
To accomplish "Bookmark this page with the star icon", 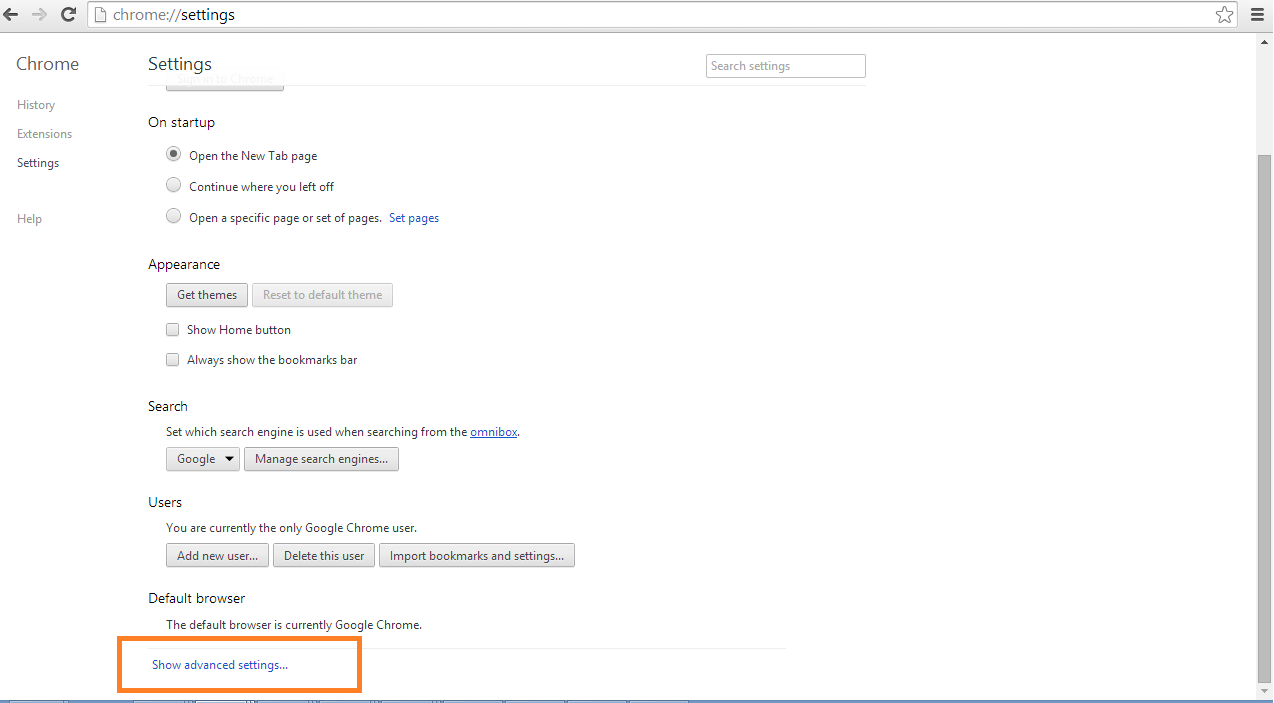I will [x=1224, y=15].
